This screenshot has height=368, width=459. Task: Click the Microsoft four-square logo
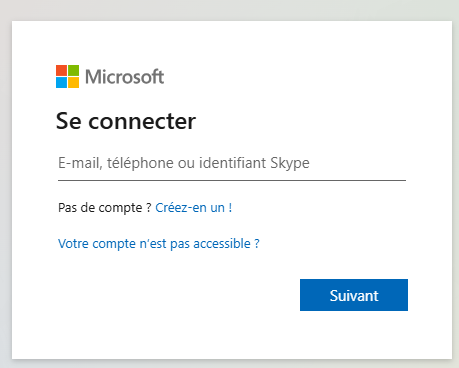point(67,76)
